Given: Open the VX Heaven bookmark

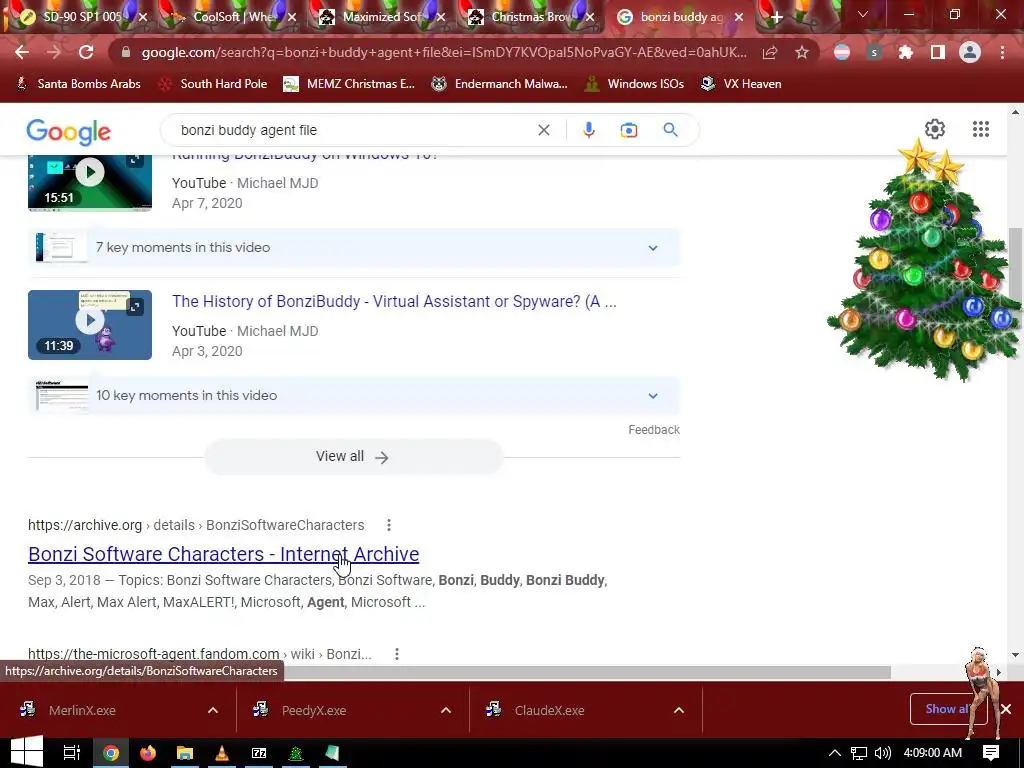Looking at the screenshot, I should click(741, 84).
